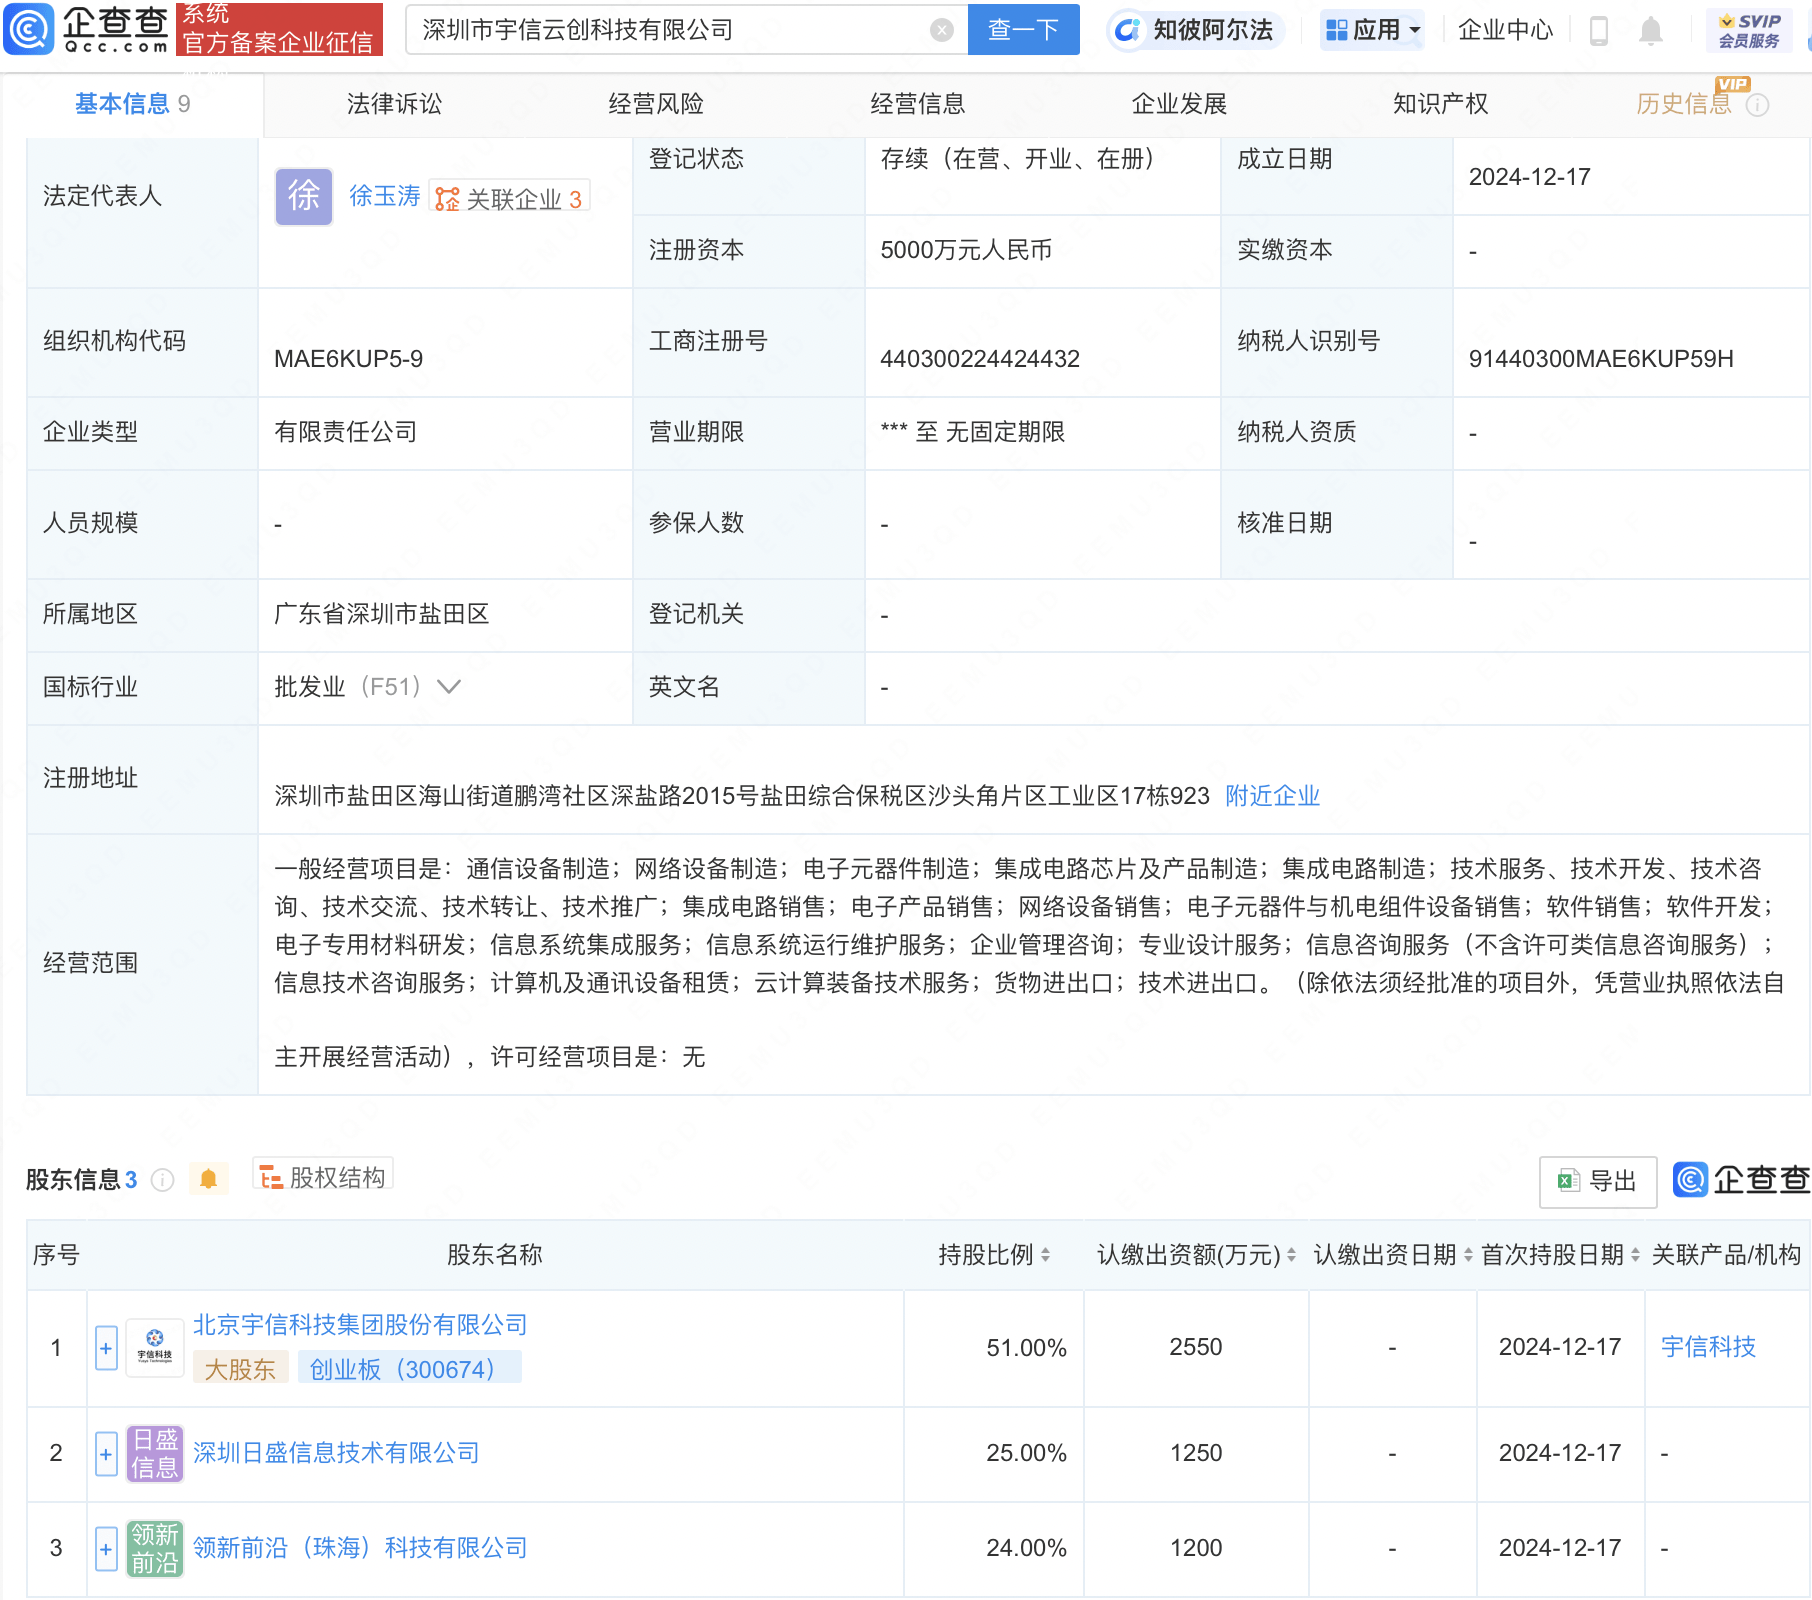Expand row 3 领新前沿 plus button
The height and width of the screenshot is (1600, 1812).
[x=106, y=1549]
